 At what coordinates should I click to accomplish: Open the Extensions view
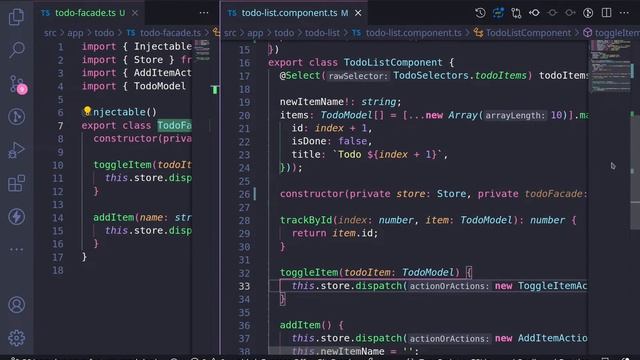point(16,183)
